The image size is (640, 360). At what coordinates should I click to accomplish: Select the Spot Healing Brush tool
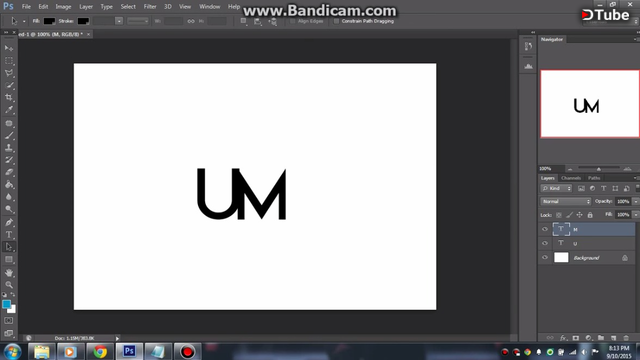[9, 123]
